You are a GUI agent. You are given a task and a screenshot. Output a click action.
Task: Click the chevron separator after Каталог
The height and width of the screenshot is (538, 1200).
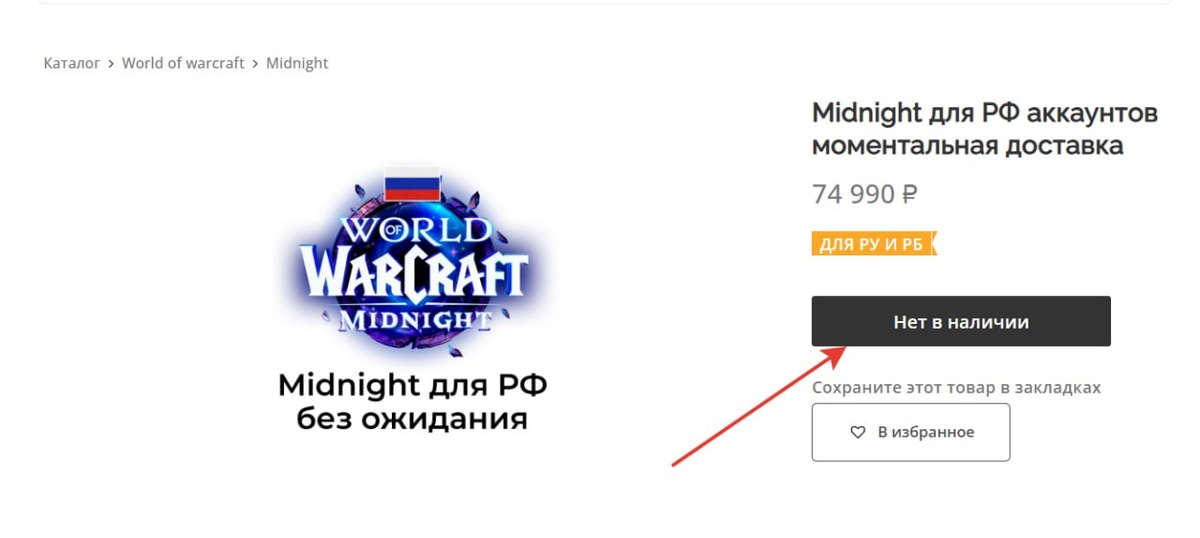[x=111, y=63]
